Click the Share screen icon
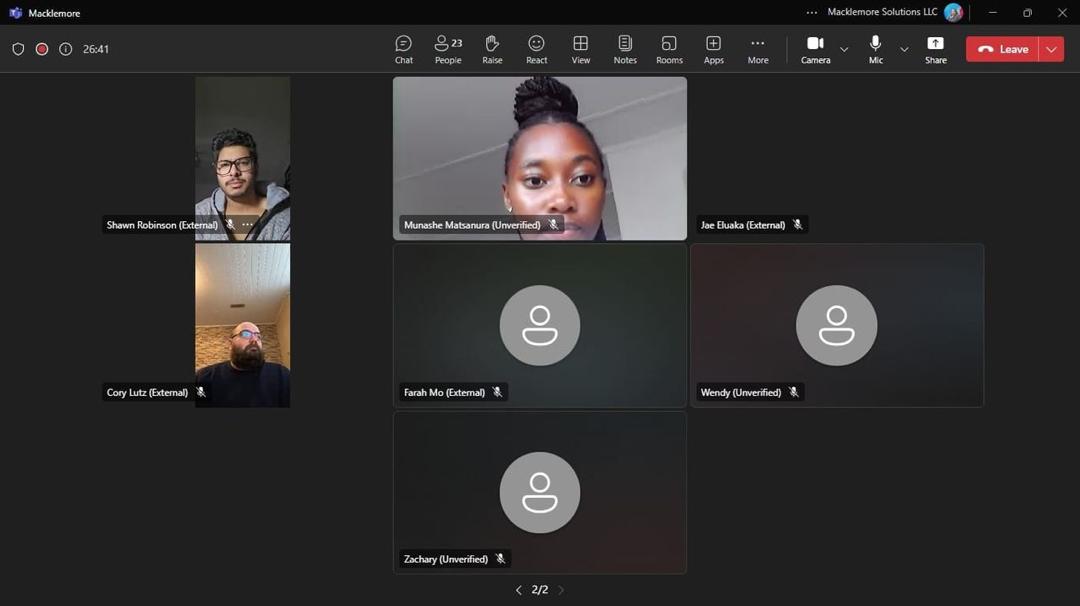This screenshot has height=606, width=1080. (935, 49)
